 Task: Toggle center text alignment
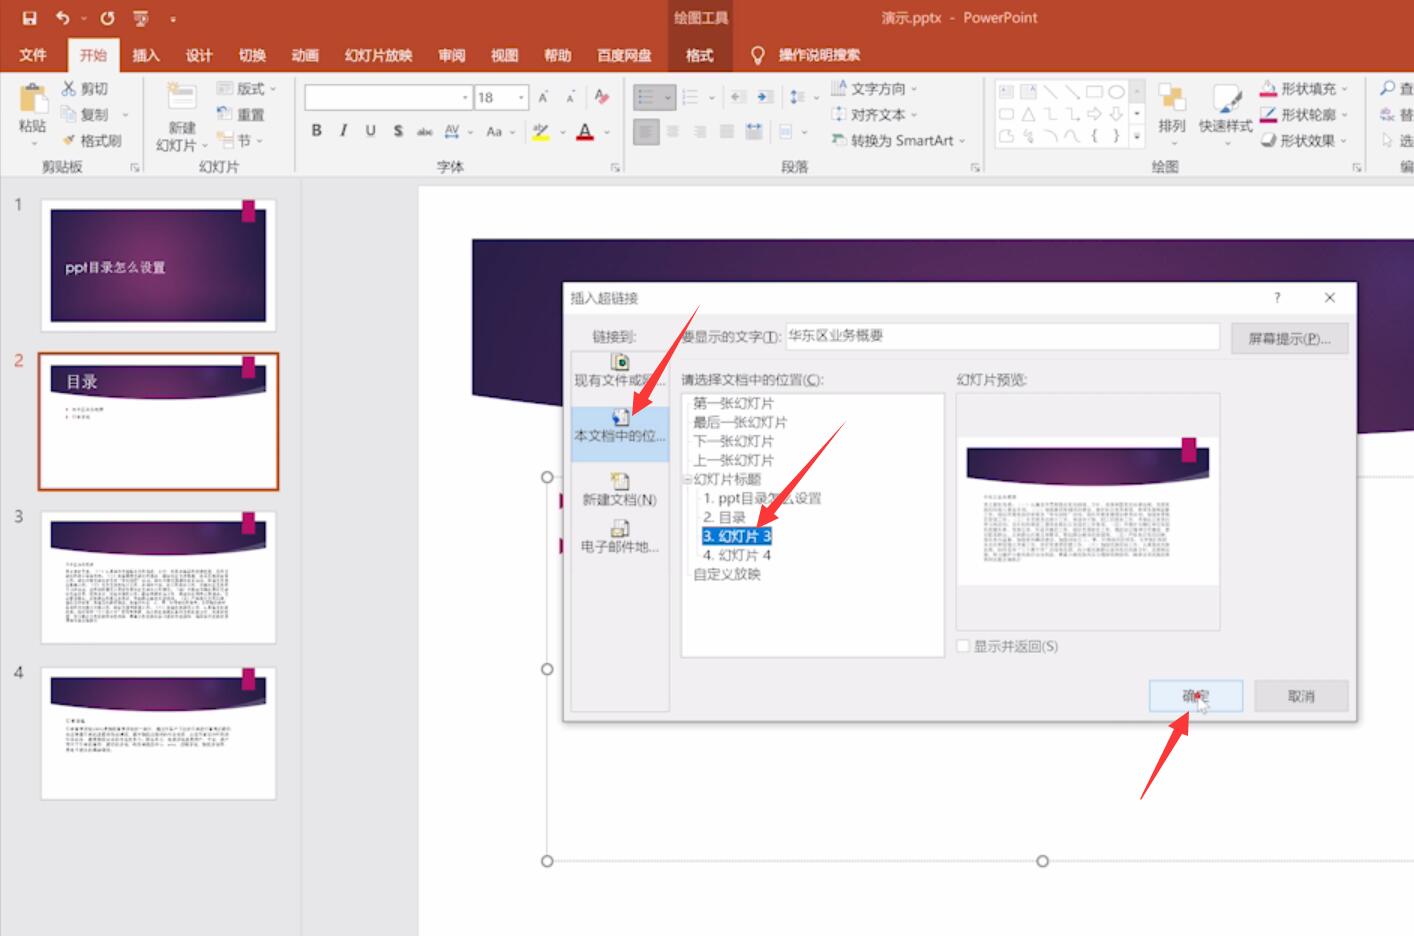(x=673, y=131)
